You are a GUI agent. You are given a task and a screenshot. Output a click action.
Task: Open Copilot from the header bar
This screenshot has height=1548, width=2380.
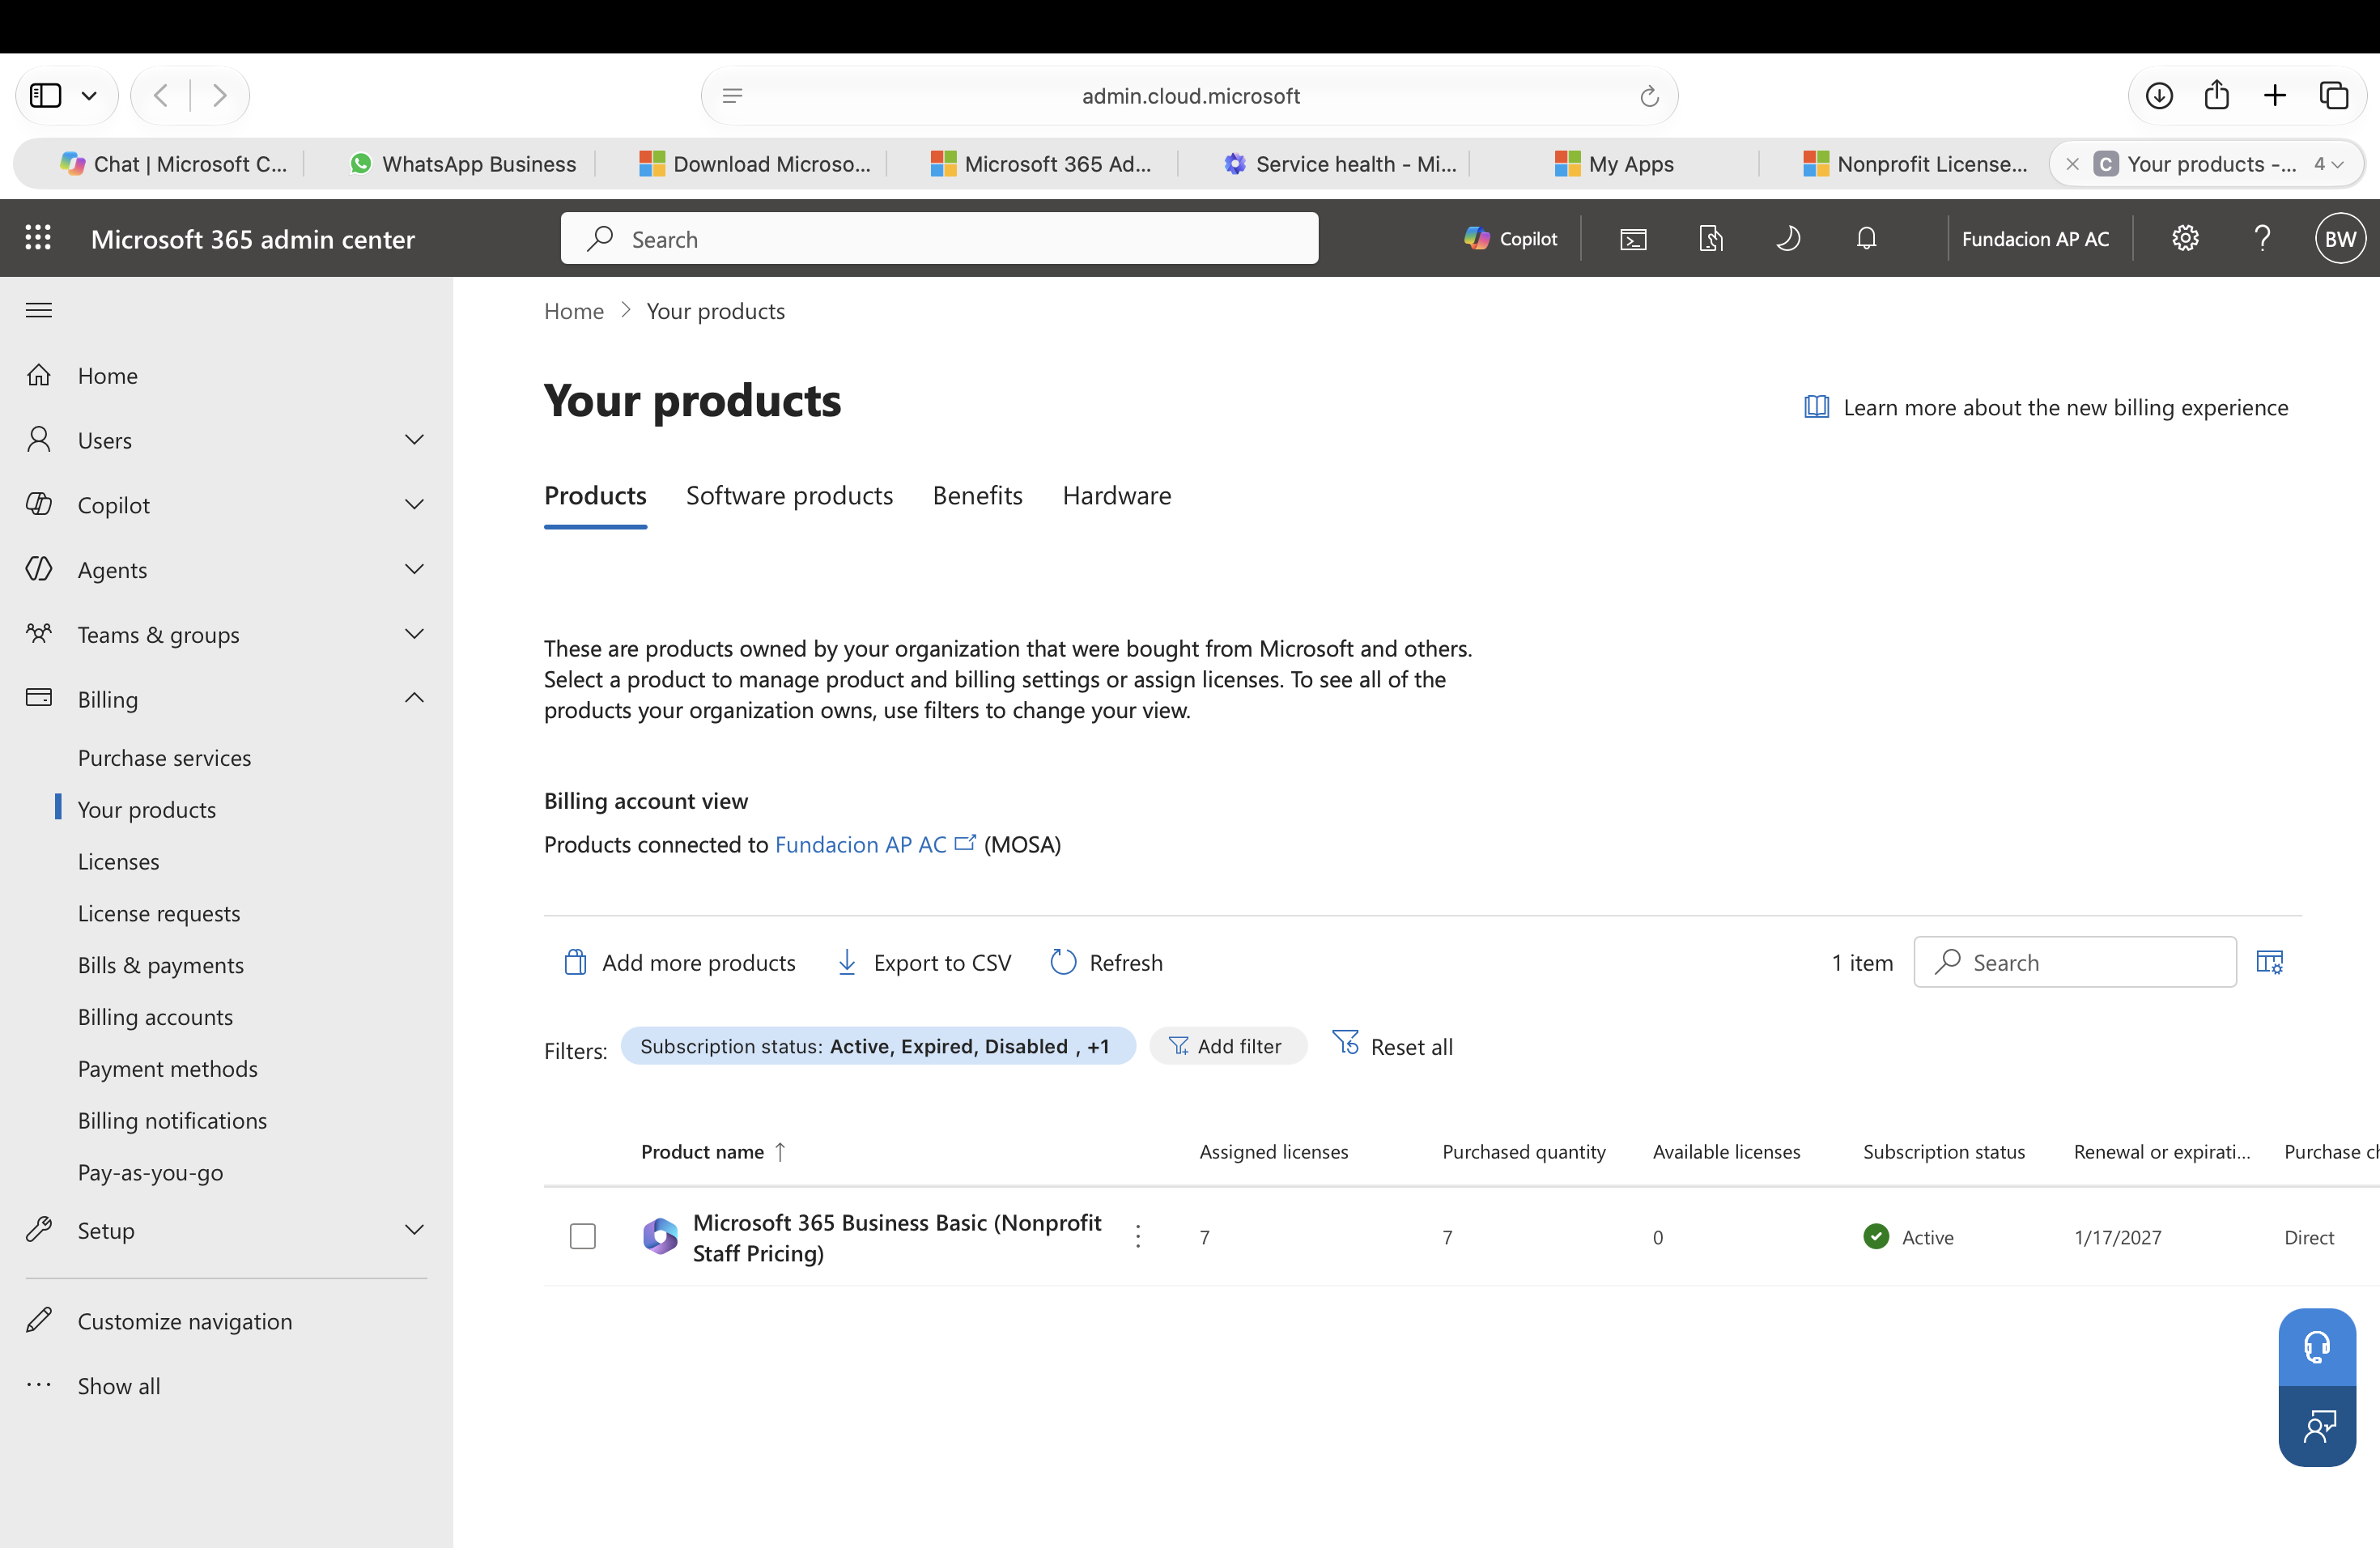coord(1510,238)
